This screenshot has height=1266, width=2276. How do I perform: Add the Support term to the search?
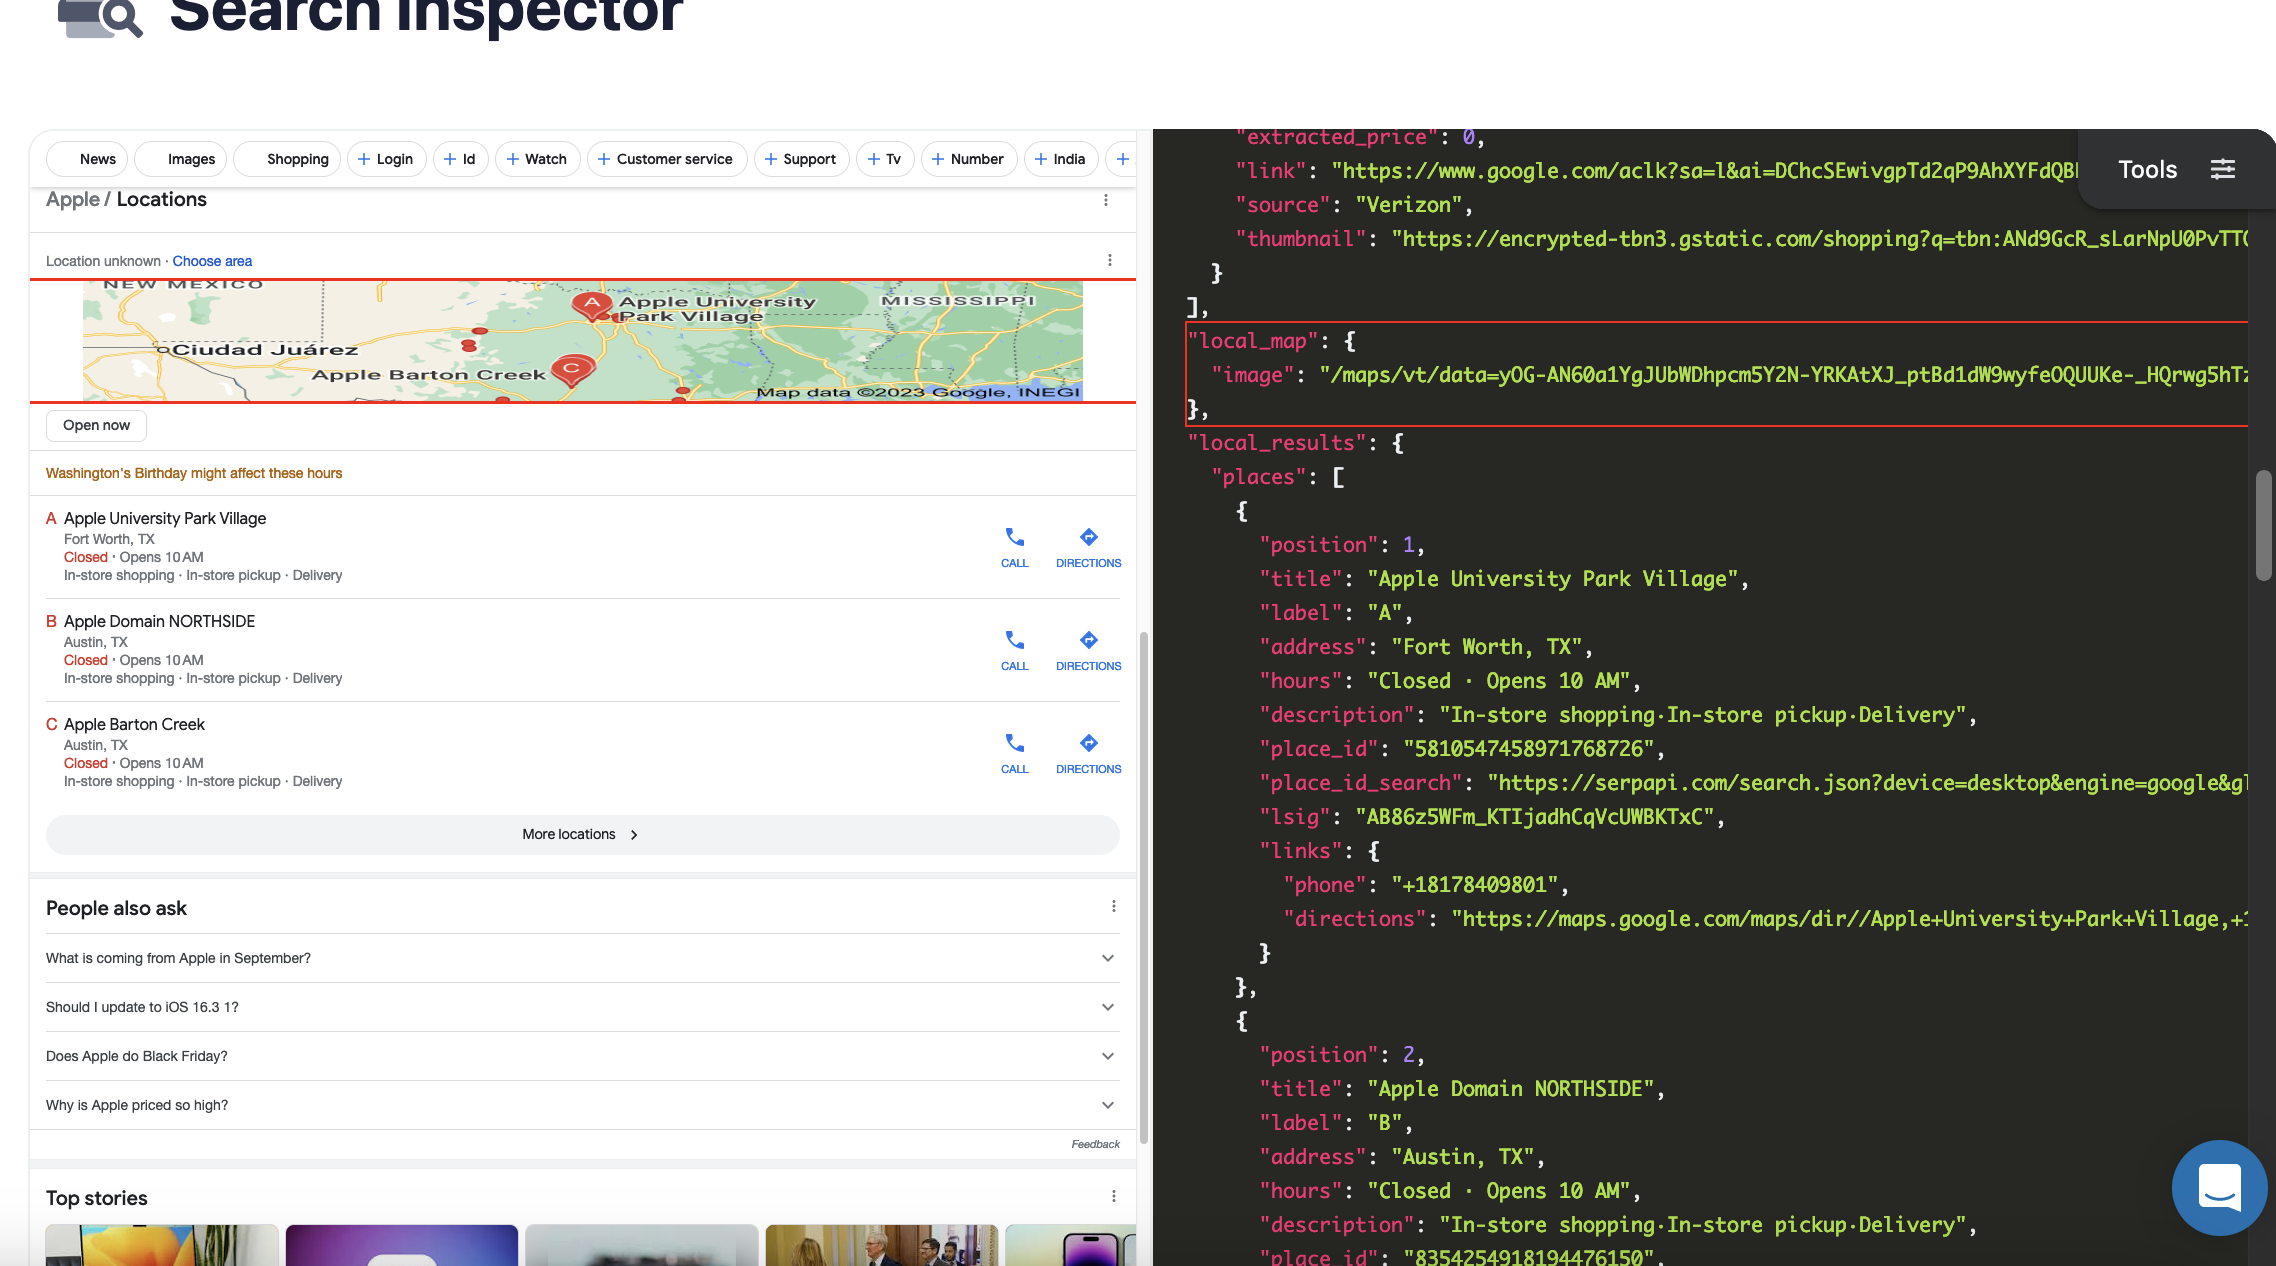[801, 158]
